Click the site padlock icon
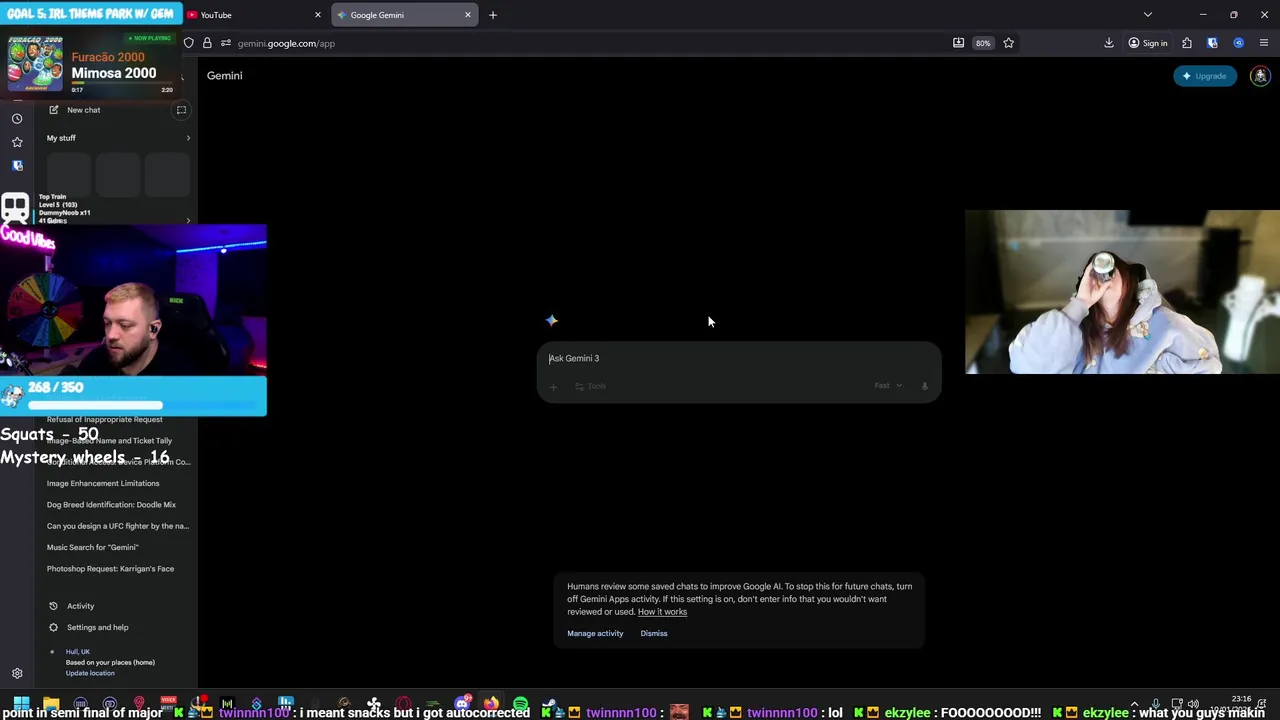1280x720 pixels. [x=207, y=43]
